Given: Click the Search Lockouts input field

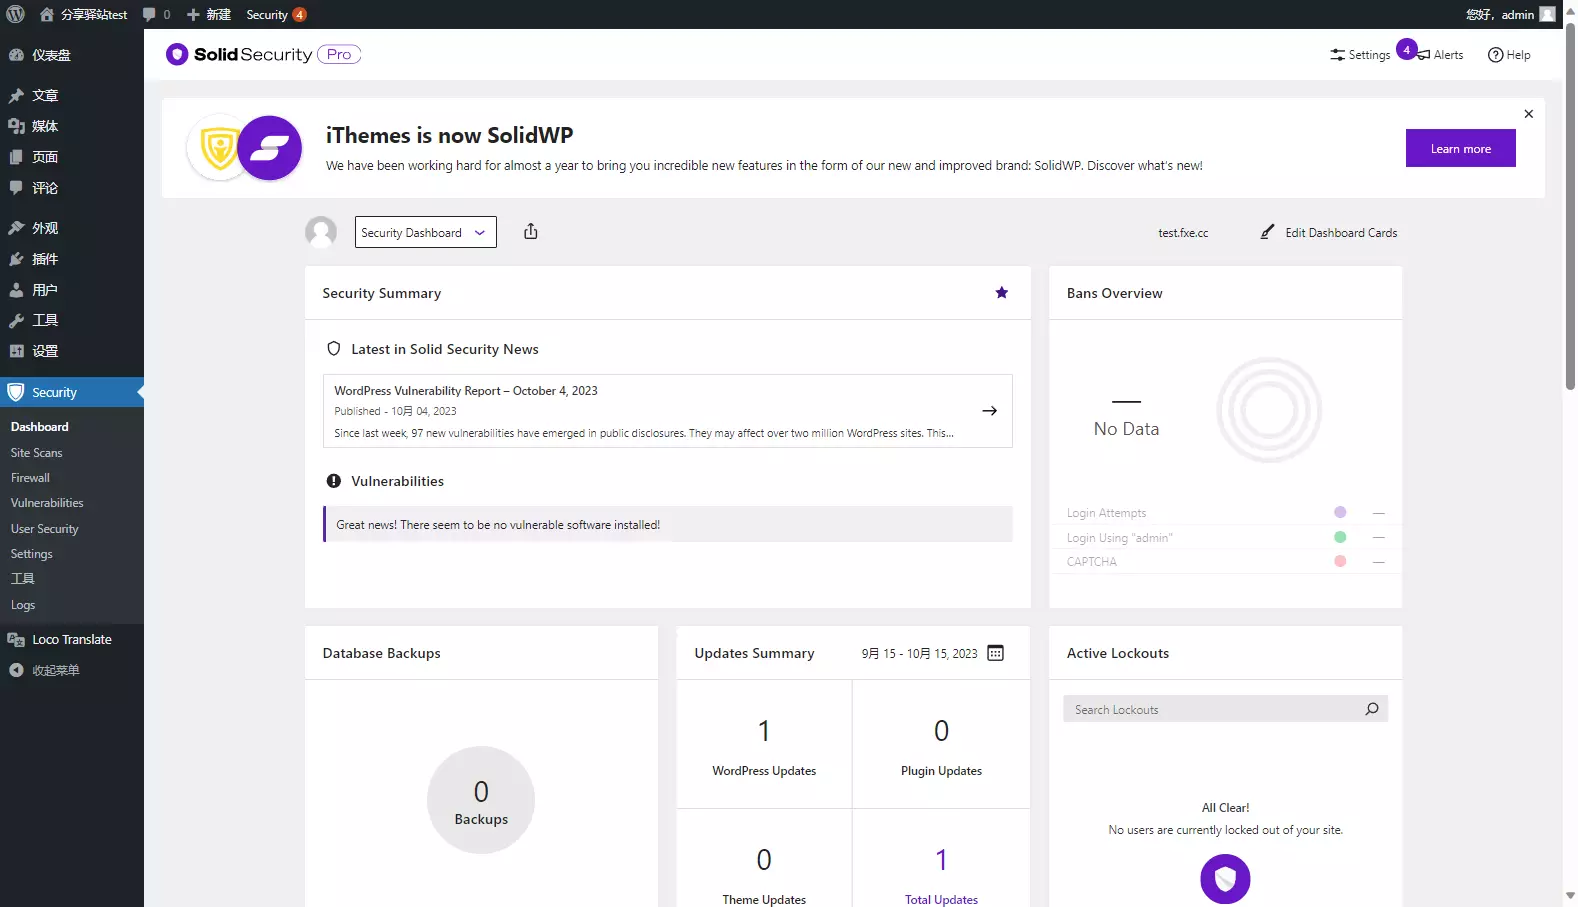Looking at the screenshot, I should pyautogui.click(x=1212, y=709).
